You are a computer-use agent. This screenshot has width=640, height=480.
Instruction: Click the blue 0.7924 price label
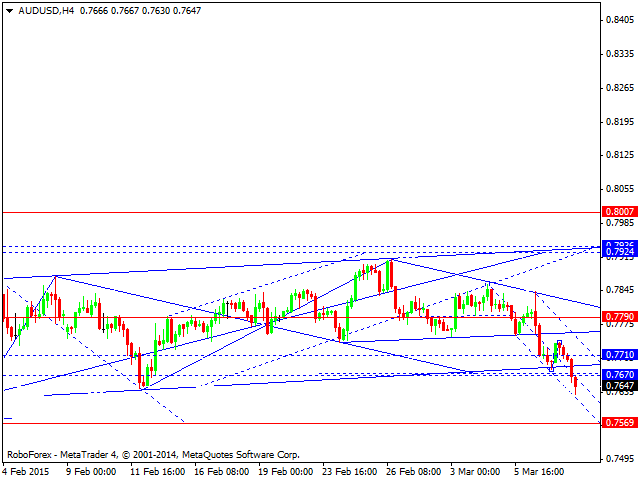(x=620, y=252)
